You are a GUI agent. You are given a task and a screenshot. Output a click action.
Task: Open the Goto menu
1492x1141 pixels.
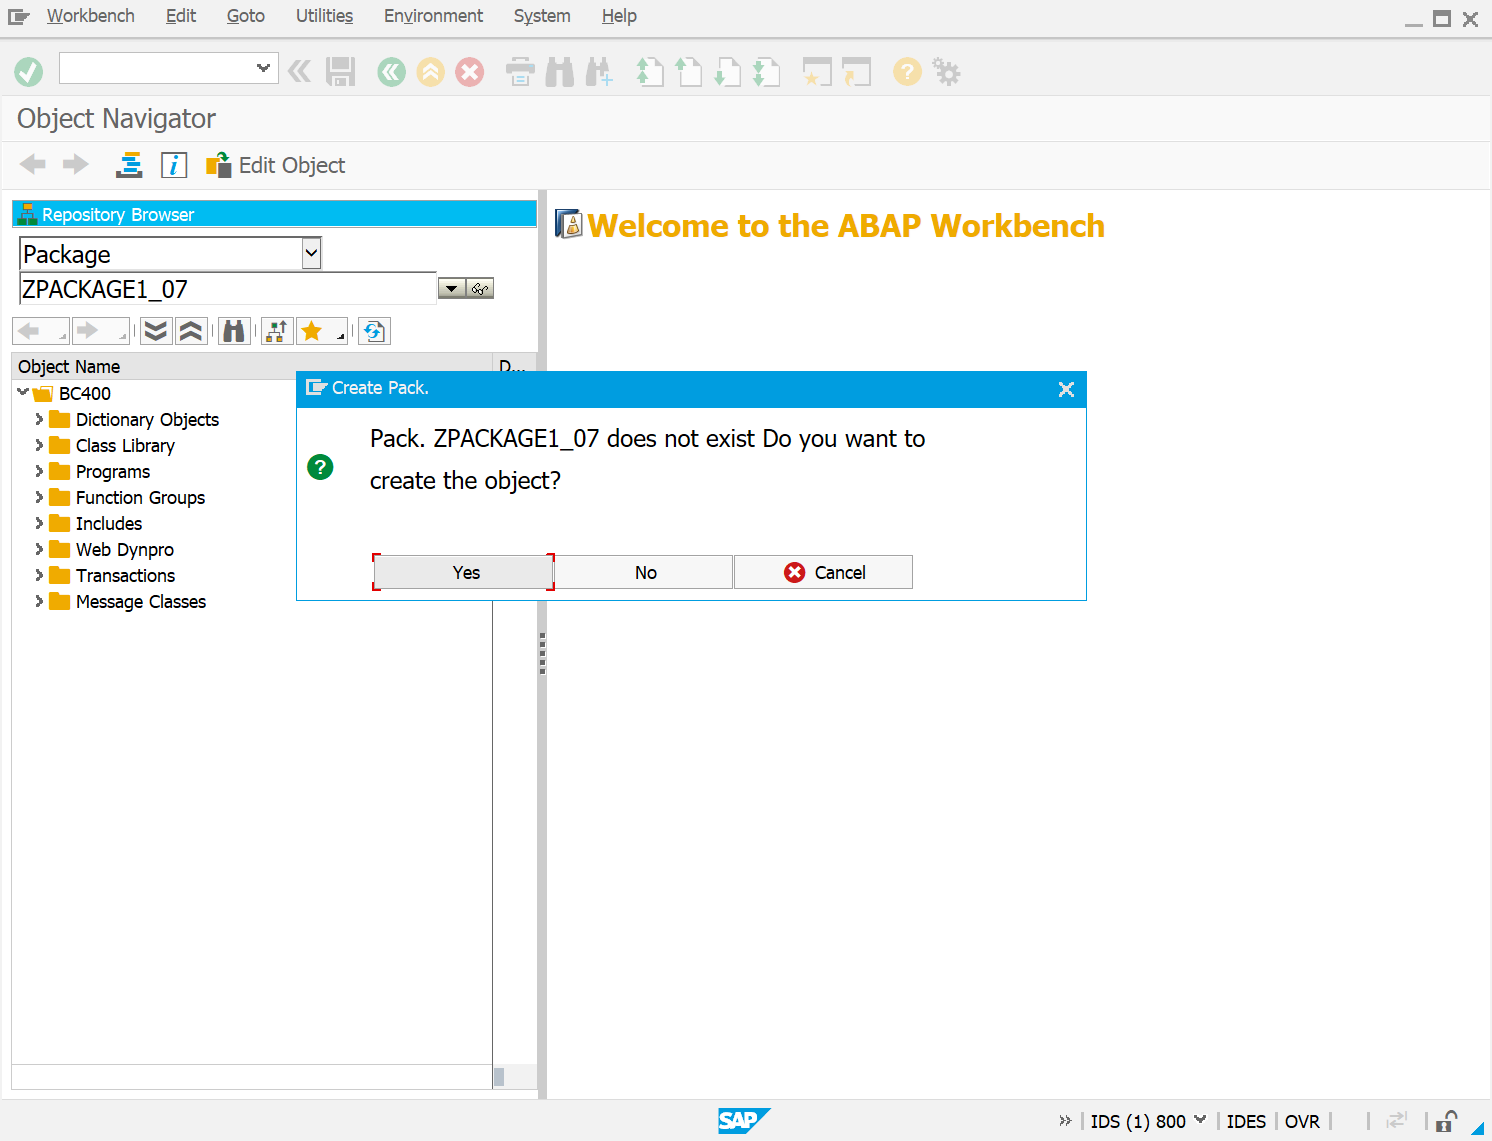(245, 16)
